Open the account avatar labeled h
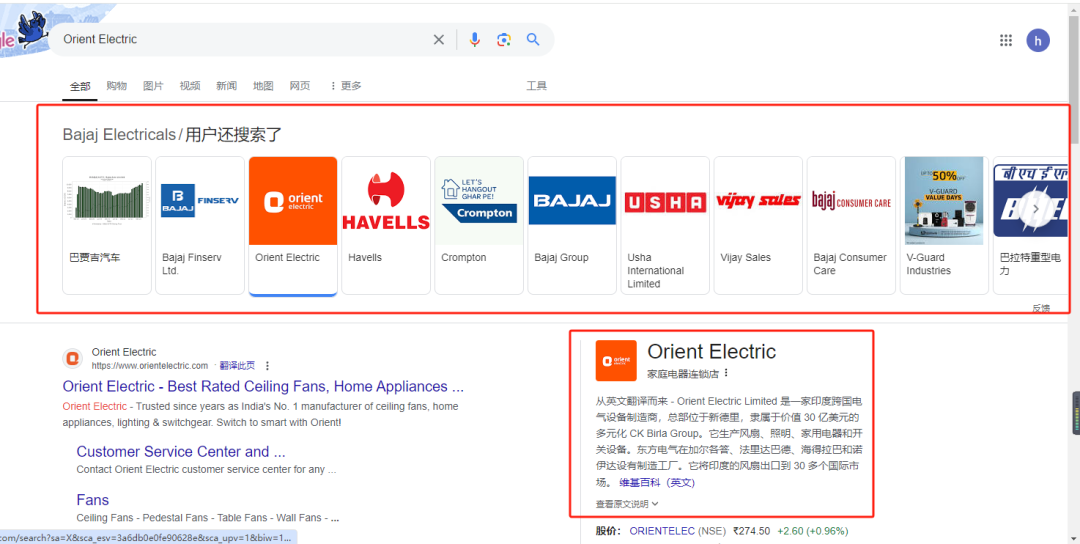 click(x=1038, y=40)
